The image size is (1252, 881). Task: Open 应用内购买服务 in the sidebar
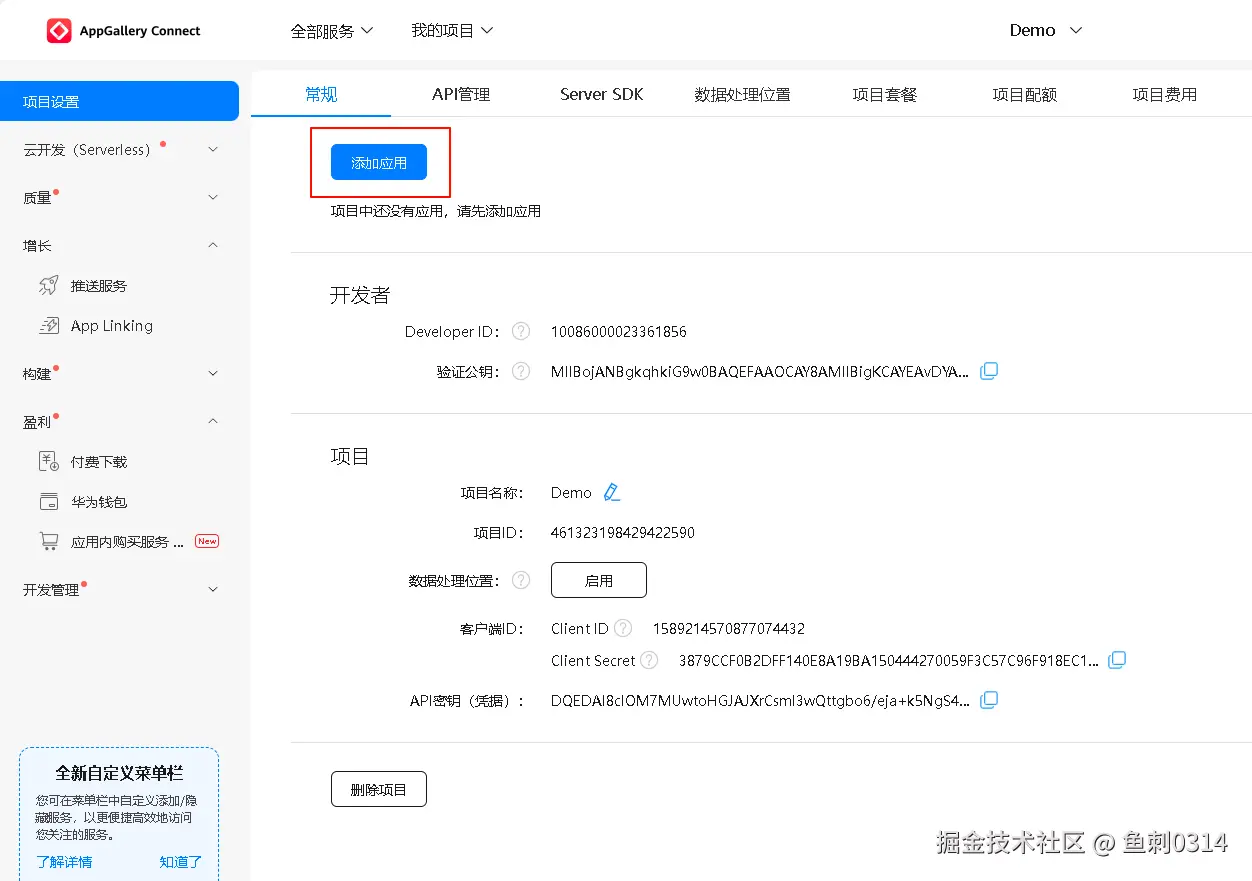(x=127, y=542)
